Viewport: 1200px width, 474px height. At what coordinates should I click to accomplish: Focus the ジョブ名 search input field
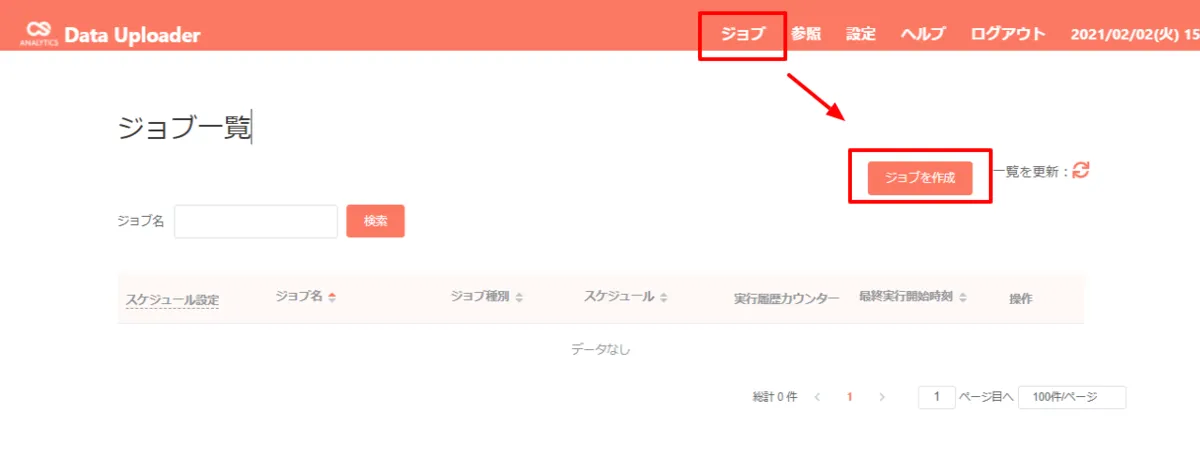click(x=256, y=221)
